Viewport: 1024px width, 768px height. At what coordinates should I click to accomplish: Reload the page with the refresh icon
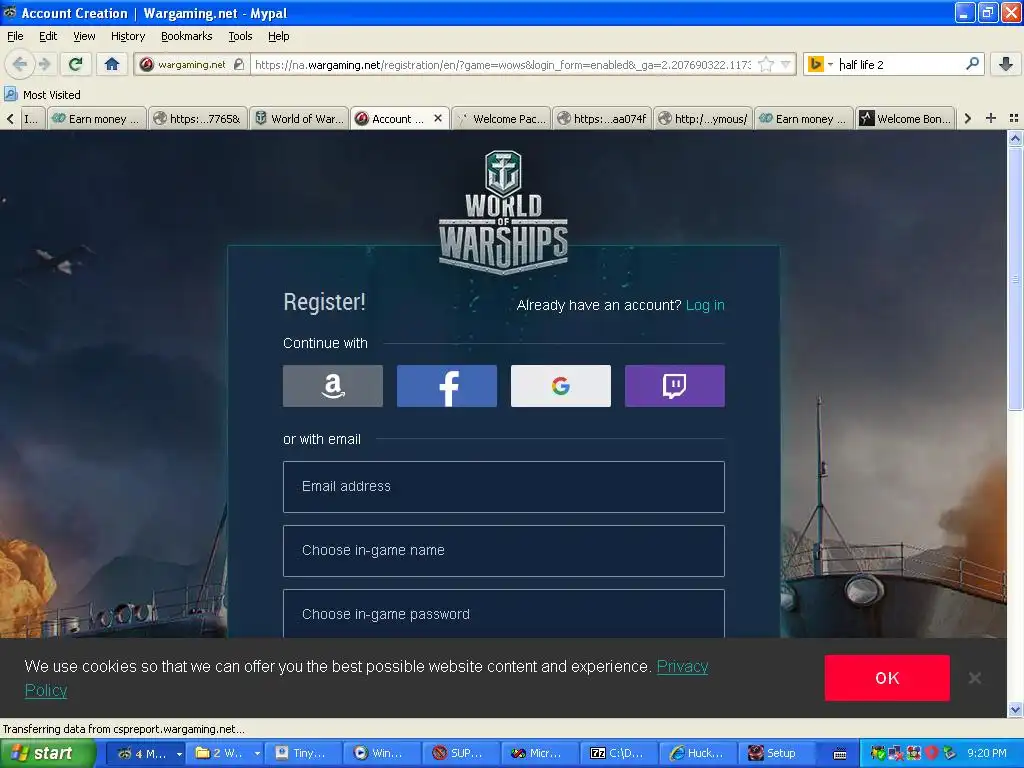(x=76, y=64)
